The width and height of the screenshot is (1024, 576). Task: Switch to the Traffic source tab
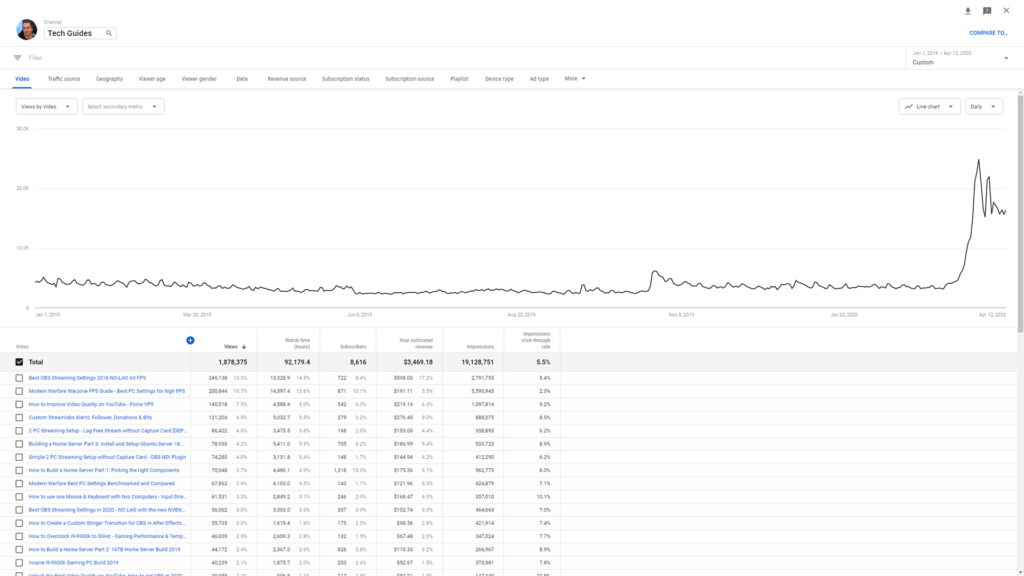pos(64,79)
